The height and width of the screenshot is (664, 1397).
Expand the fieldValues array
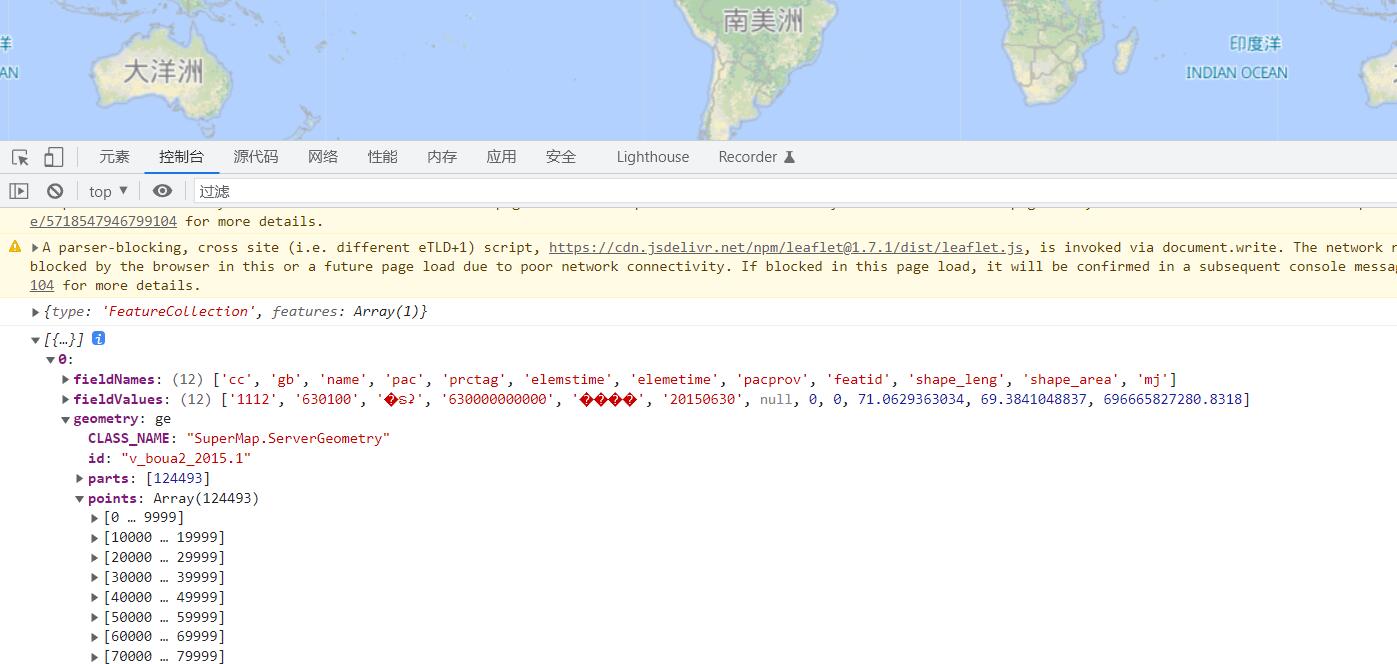(x=66, y=400)
